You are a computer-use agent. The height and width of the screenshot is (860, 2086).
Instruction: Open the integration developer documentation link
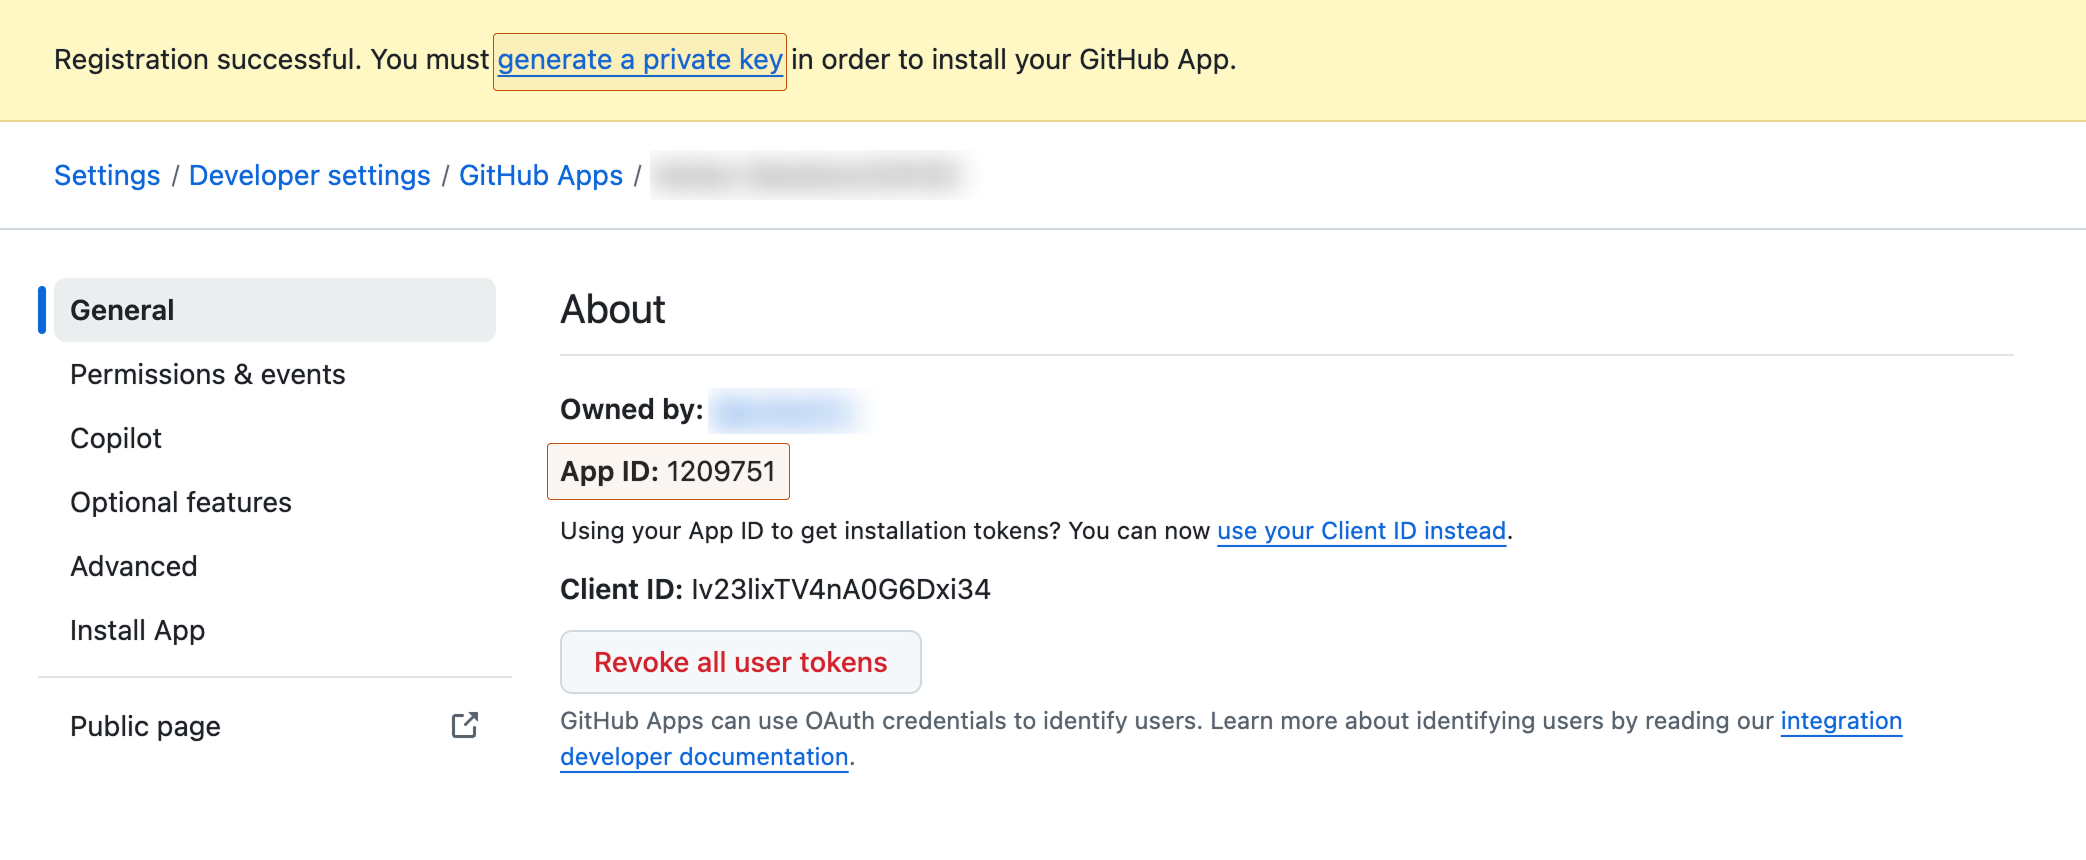pos(703,756)
